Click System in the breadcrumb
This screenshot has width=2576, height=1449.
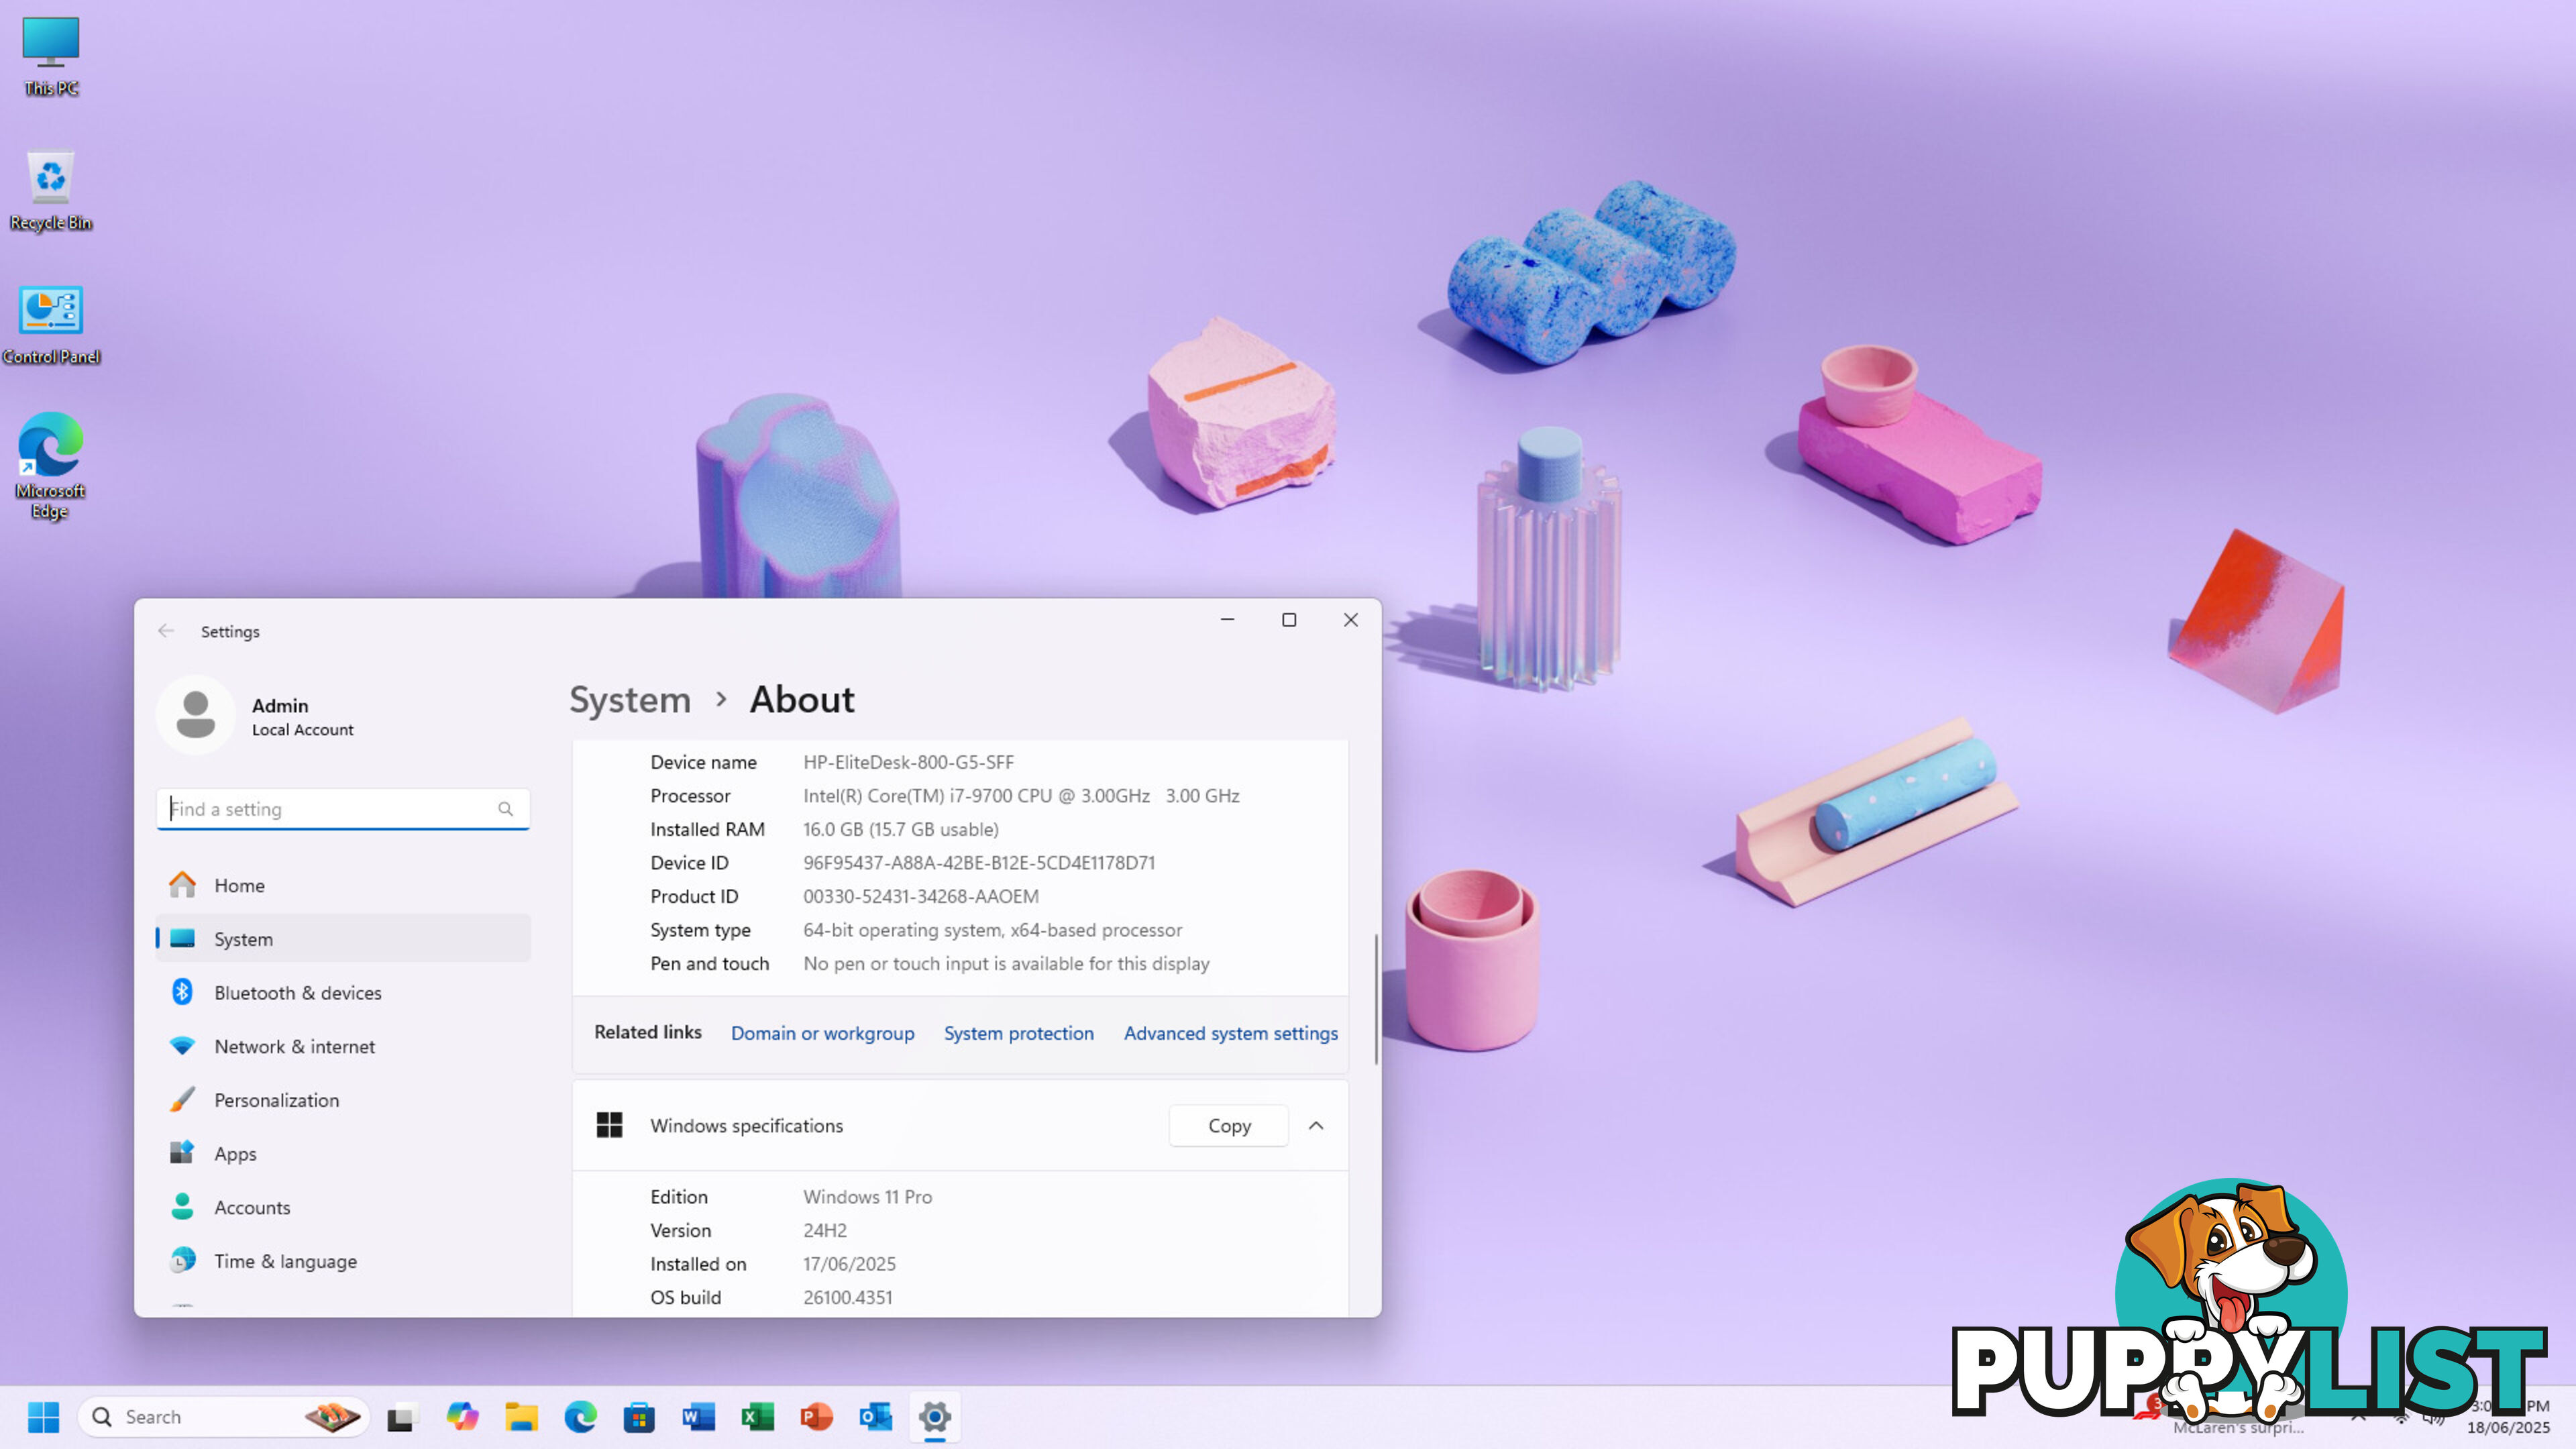630,699
